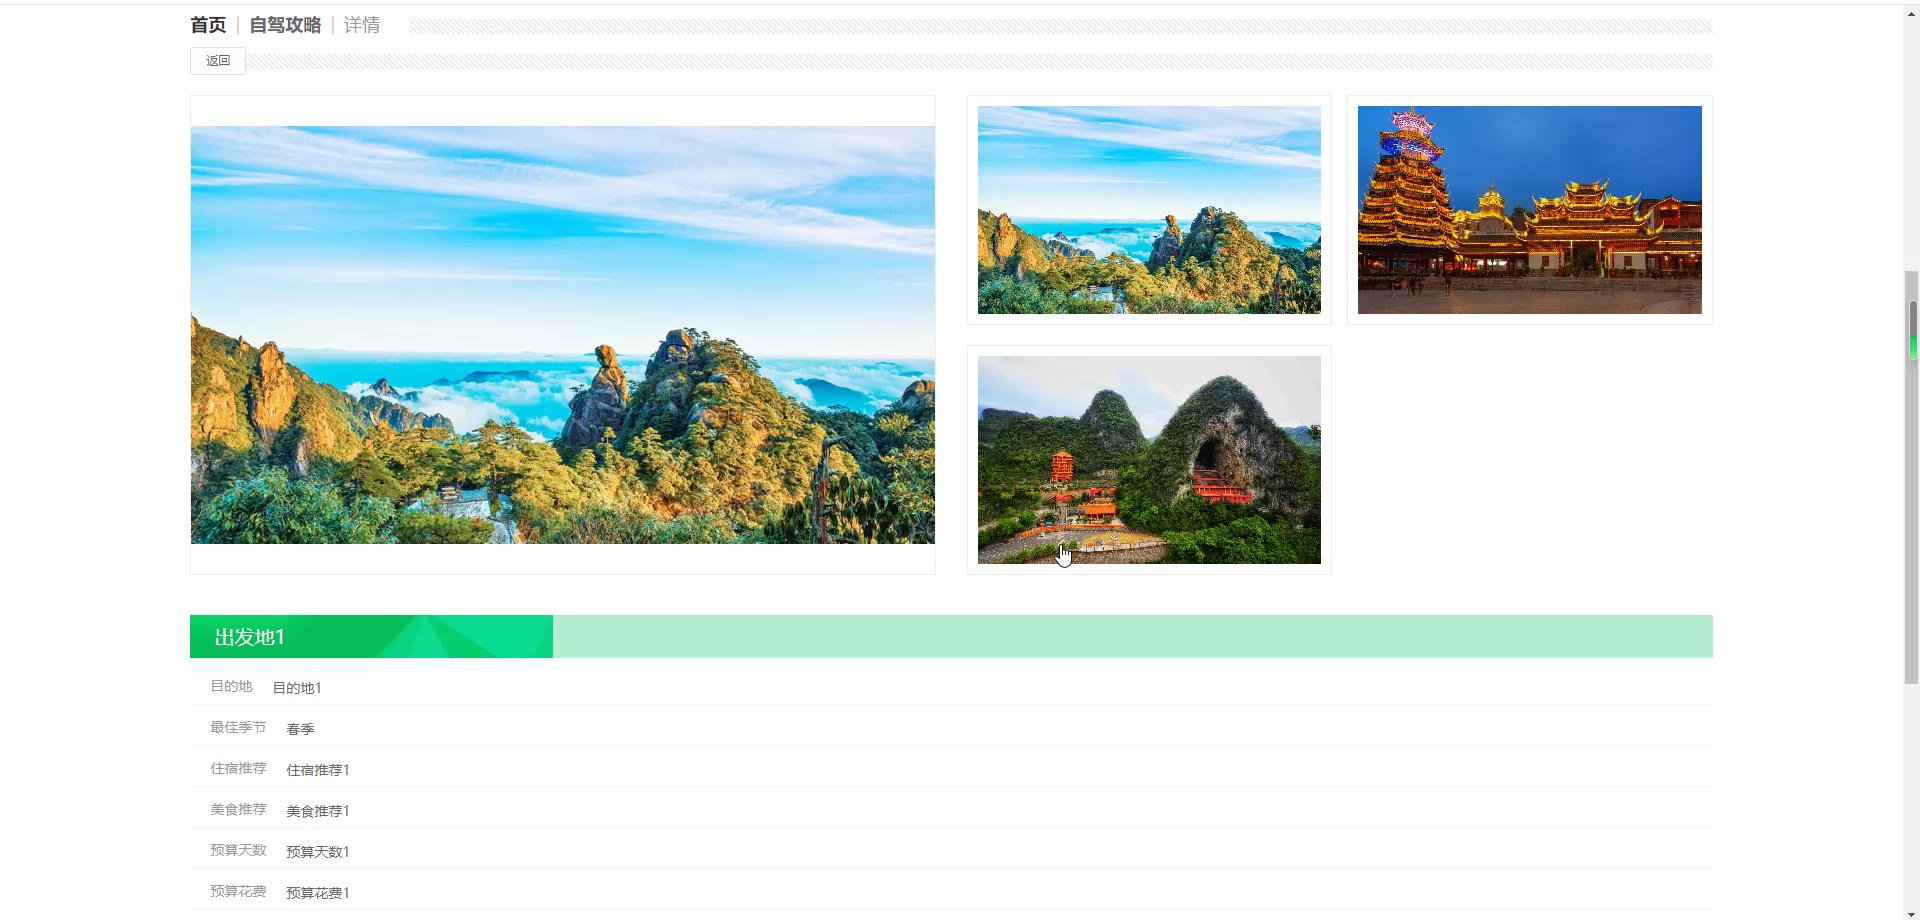
Task: Click the 最佳季节 row label
Action: click(x=238, y=727)
